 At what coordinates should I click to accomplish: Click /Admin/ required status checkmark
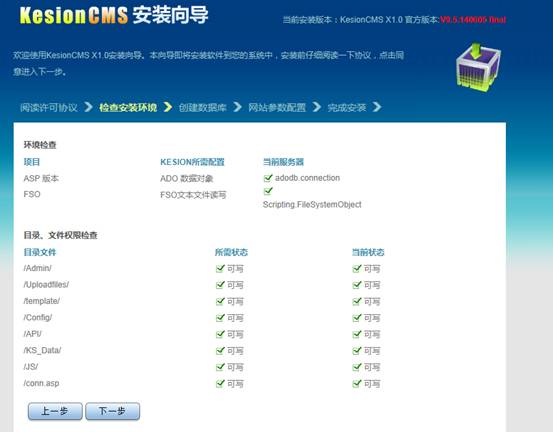point(220,268)
